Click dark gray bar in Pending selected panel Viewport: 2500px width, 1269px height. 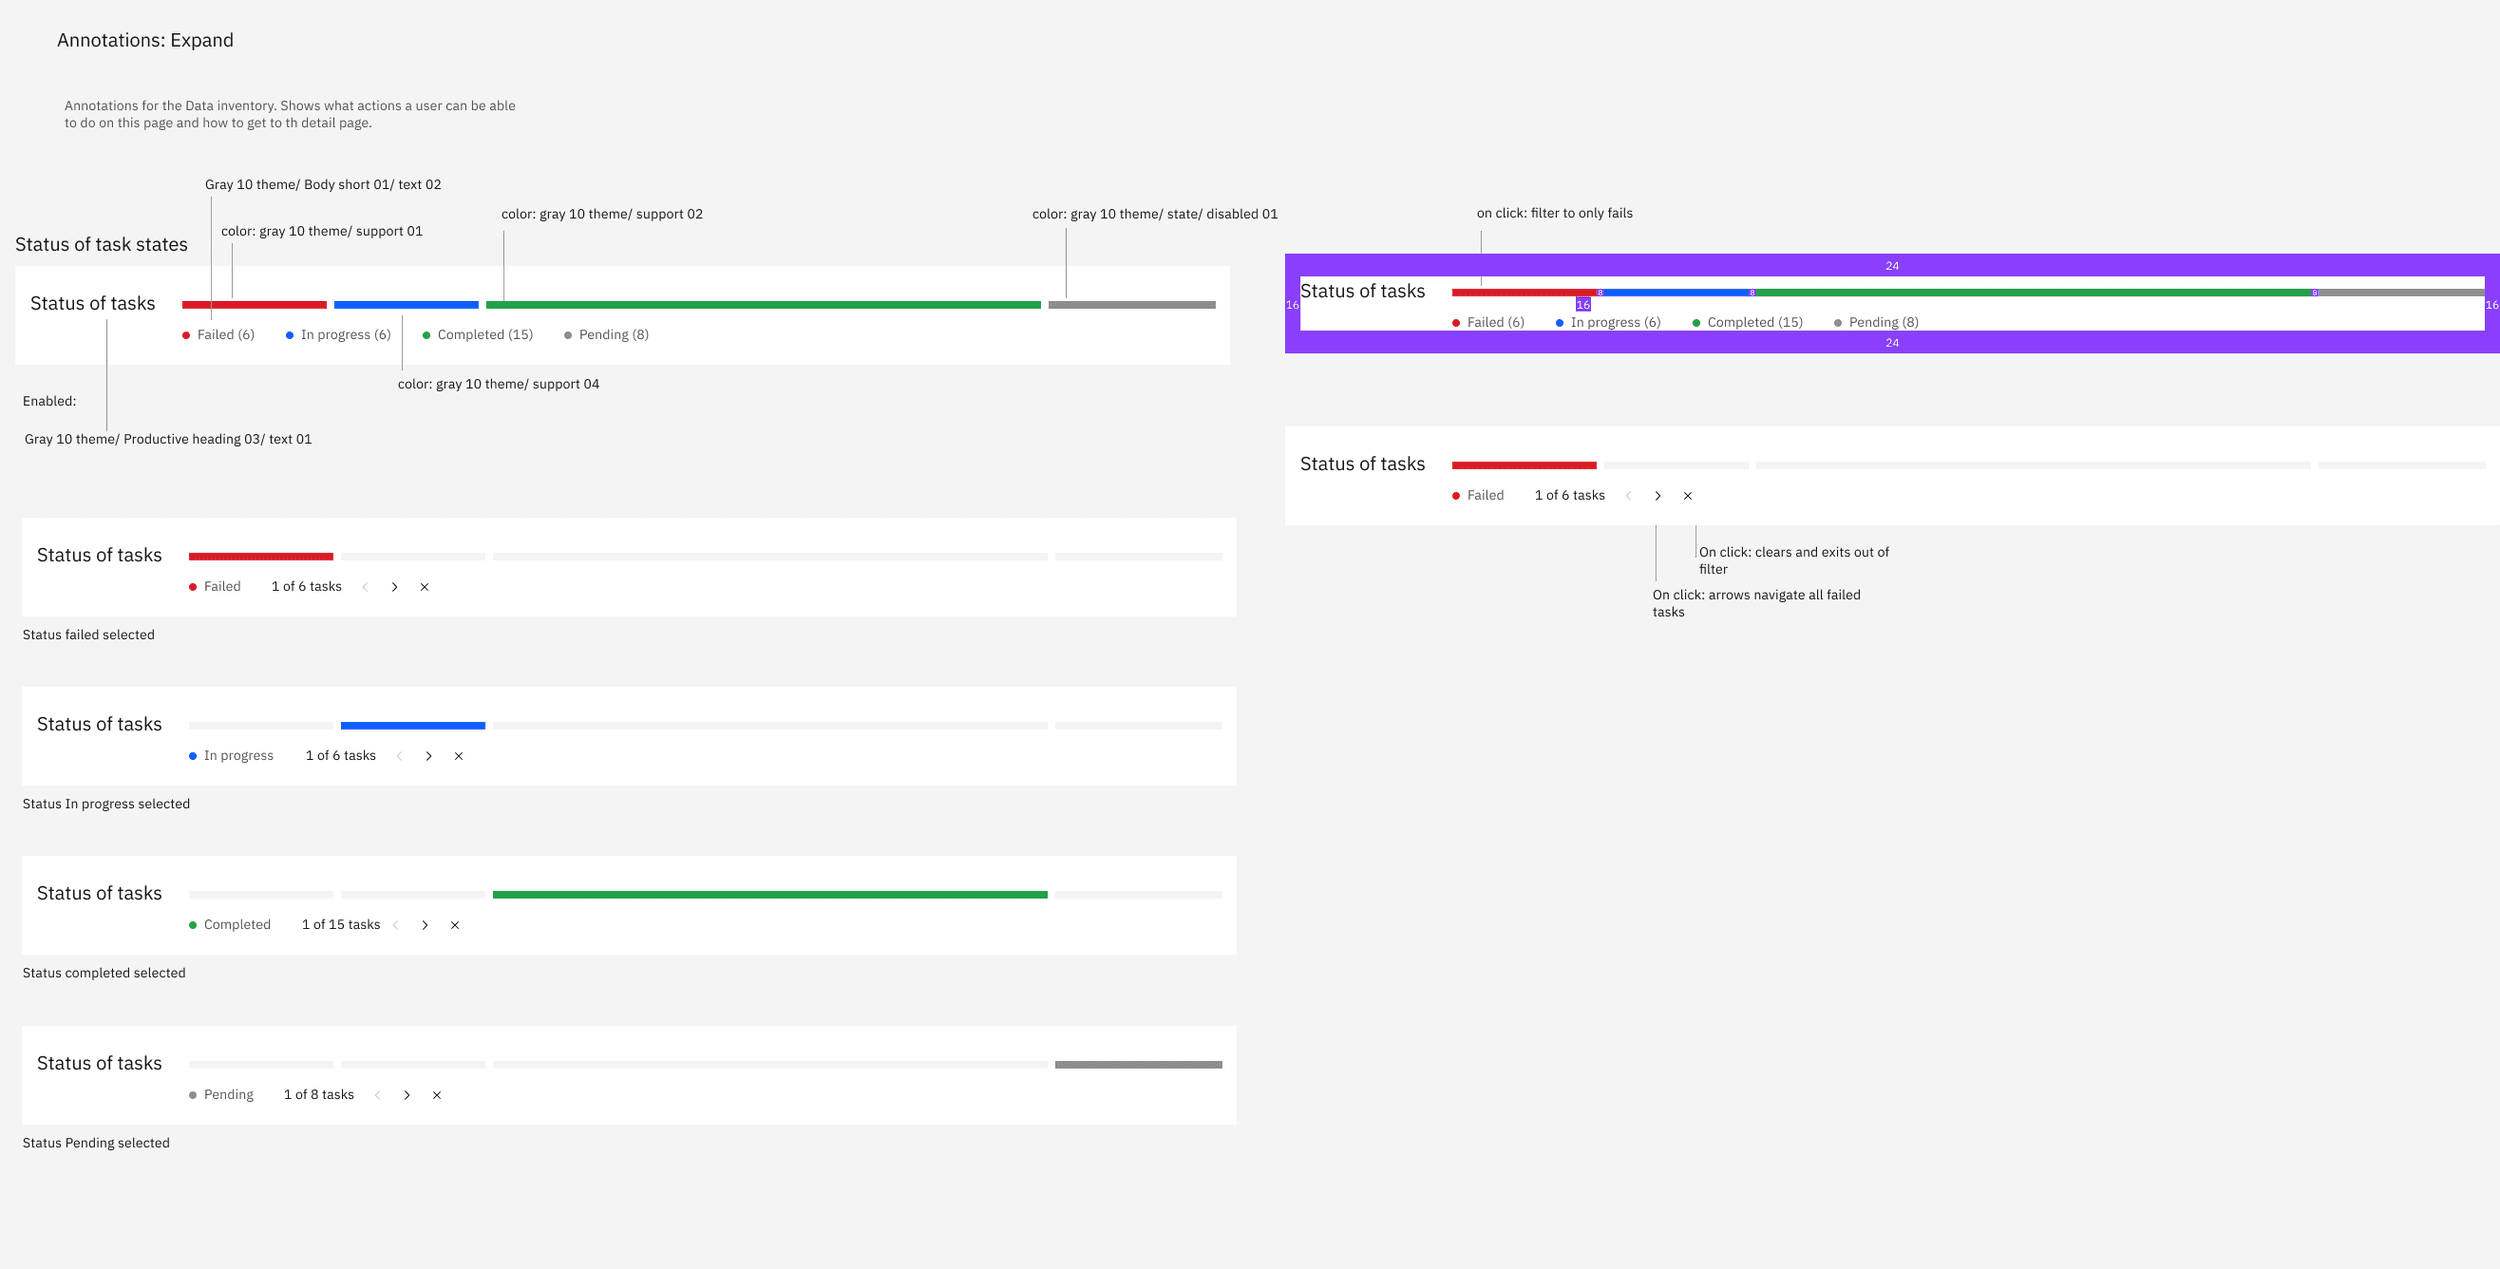(x=1138, y=1065)
